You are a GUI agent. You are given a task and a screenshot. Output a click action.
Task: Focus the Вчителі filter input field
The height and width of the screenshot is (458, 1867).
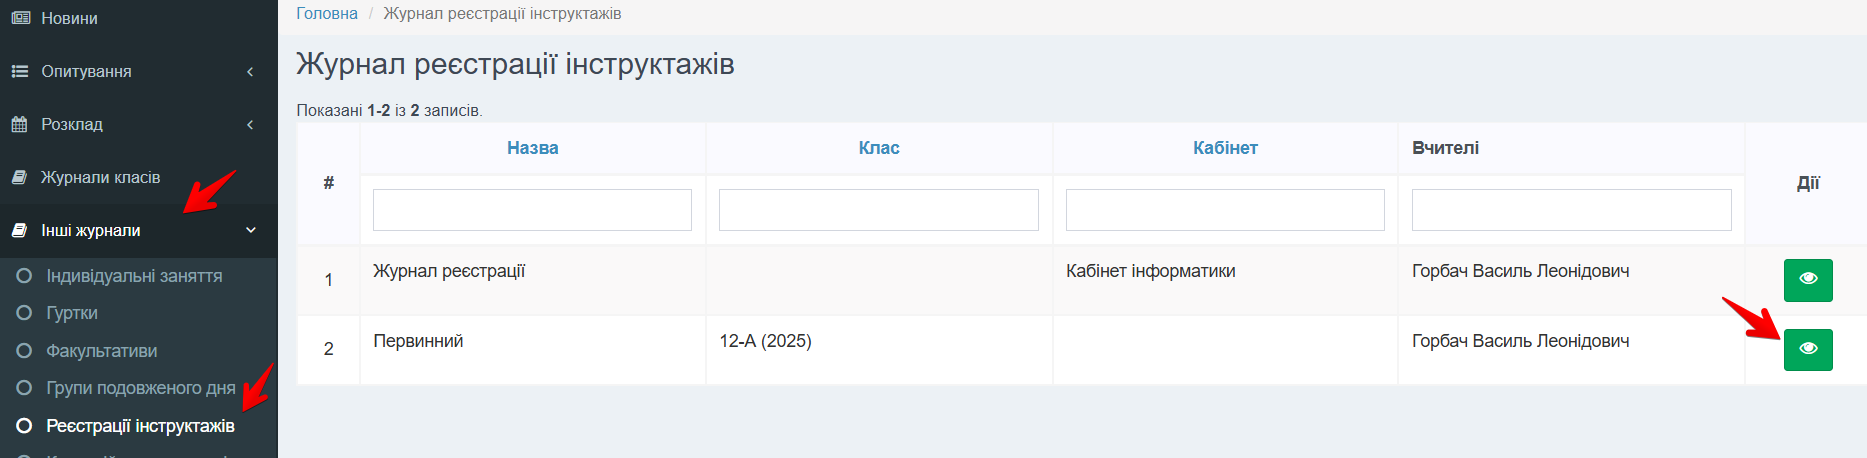pyautogui.click(x=1570, y=210)
